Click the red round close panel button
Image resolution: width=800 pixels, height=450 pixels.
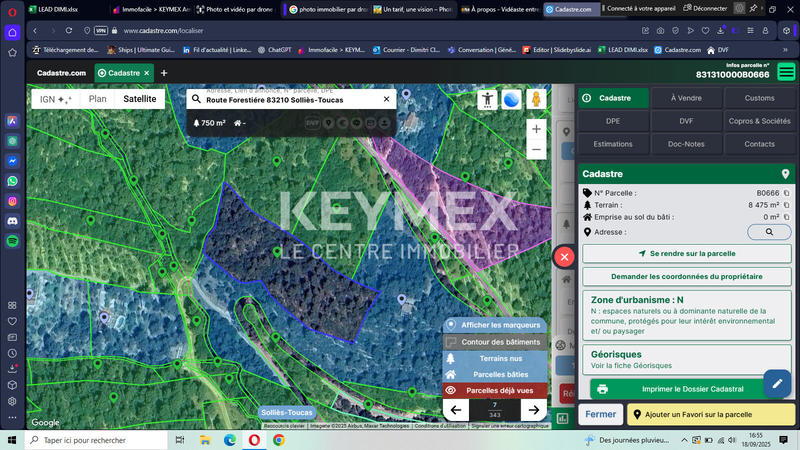click(564, 256)
